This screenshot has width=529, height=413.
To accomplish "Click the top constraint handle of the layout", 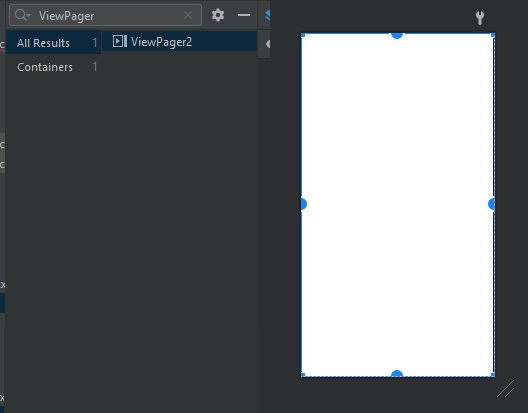I will 397,35.
